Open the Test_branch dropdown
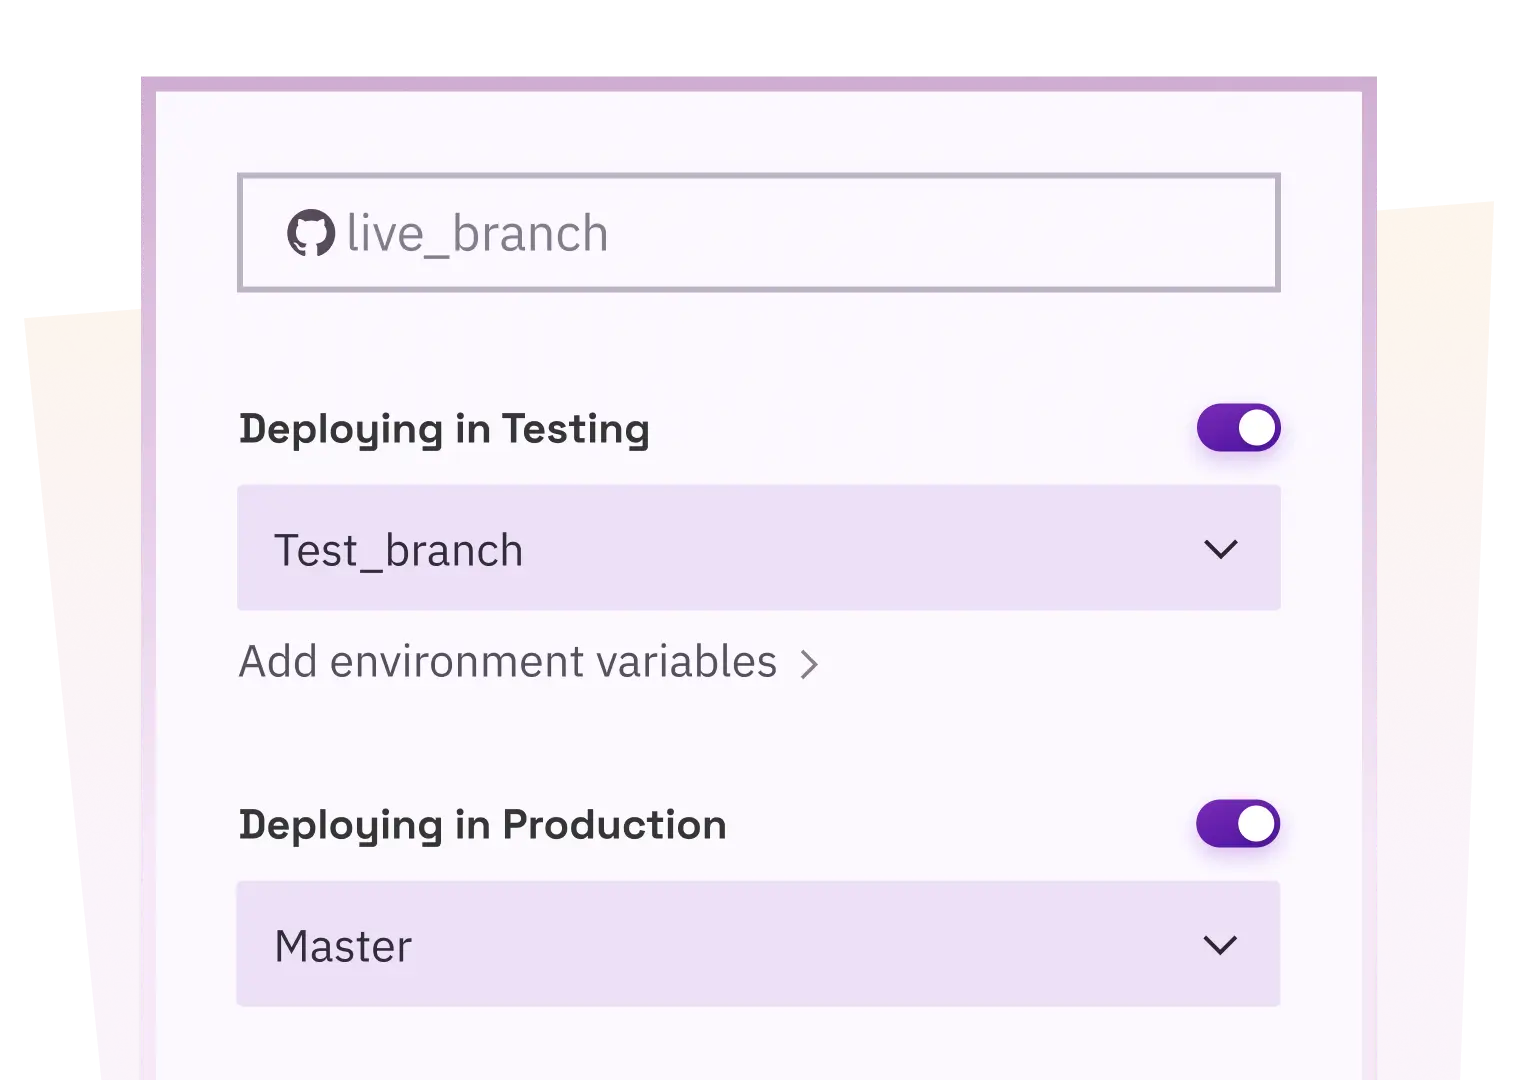Screen dimensions: 1521x1080 pyautogui.click(x=759, y=548)
